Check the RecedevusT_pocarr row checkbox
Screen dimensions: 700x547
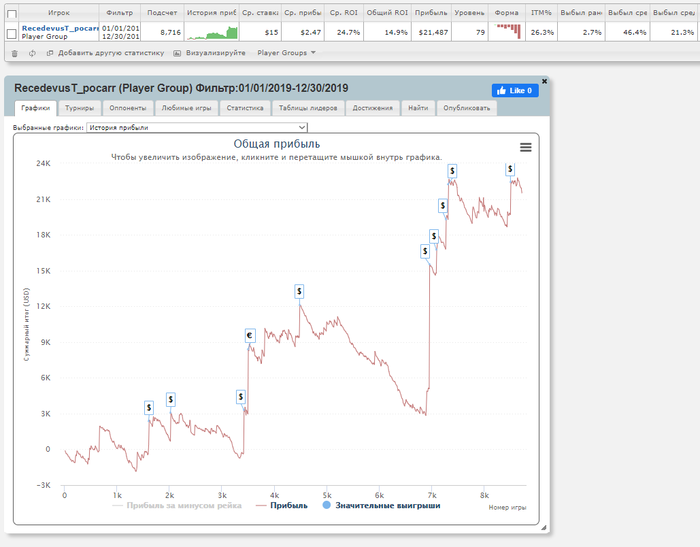12,33
